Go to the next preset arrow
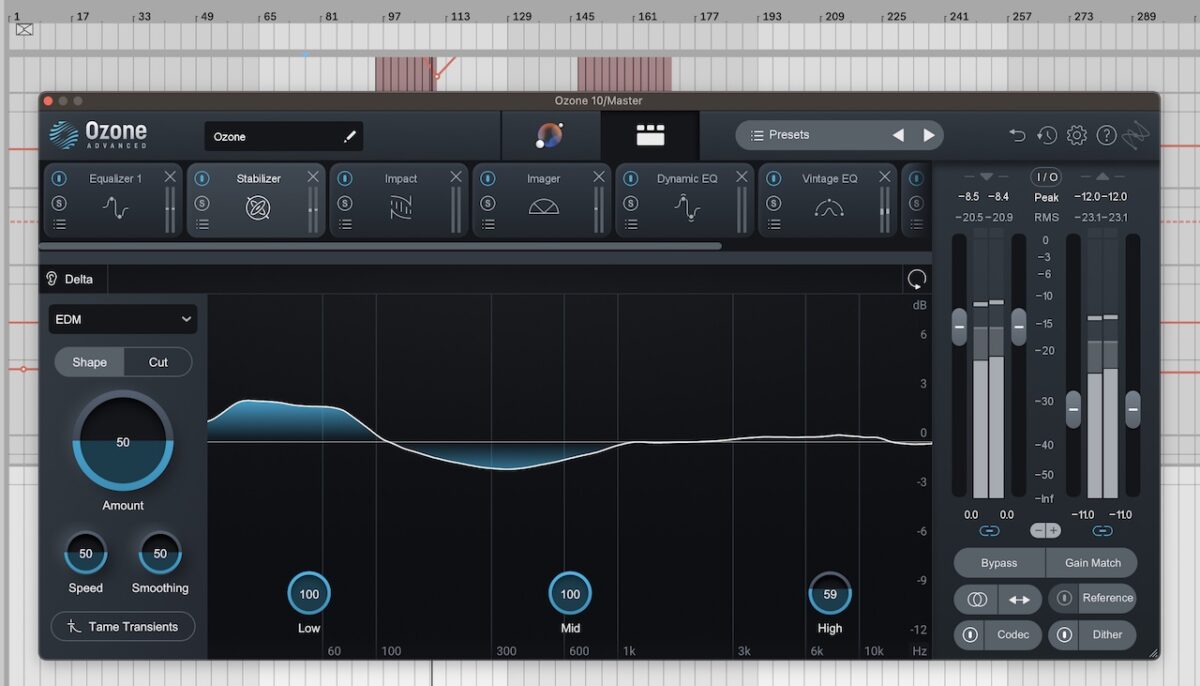 coord(929,135)
